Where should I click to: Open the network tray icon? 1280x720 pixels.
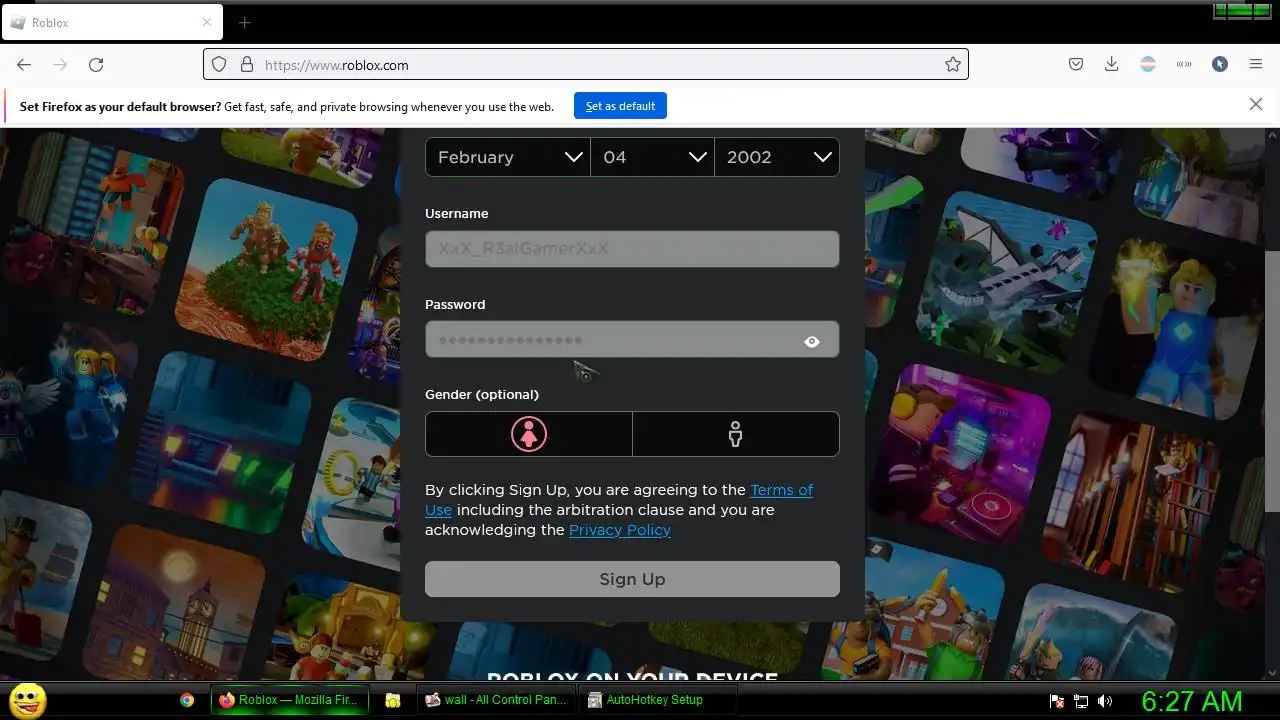1081,702
